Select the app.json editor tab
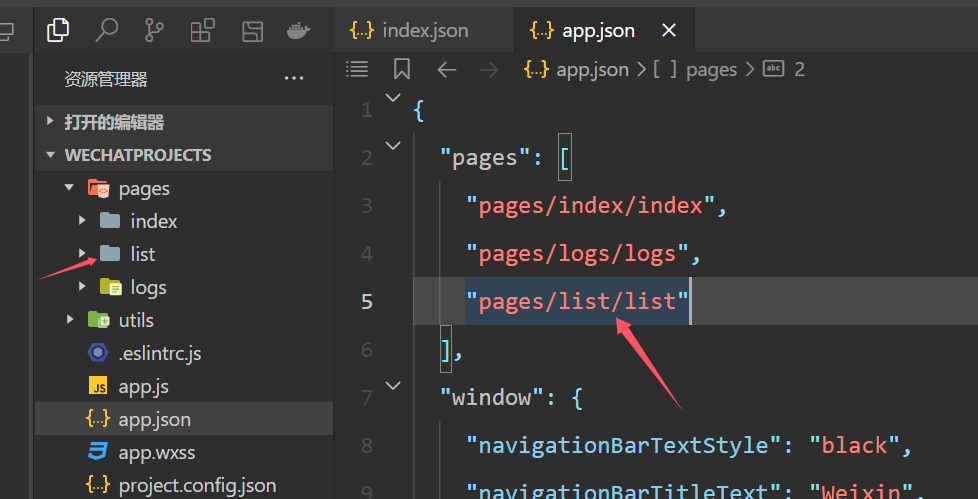Image resolution: width=978 pixels, height=499 pixels. click(604, 30)
